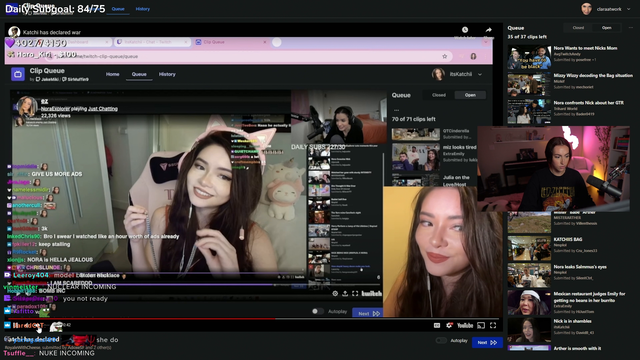Switch to the History tab in the top bar
Screen dimensions: 640x360
pos(142,9)
